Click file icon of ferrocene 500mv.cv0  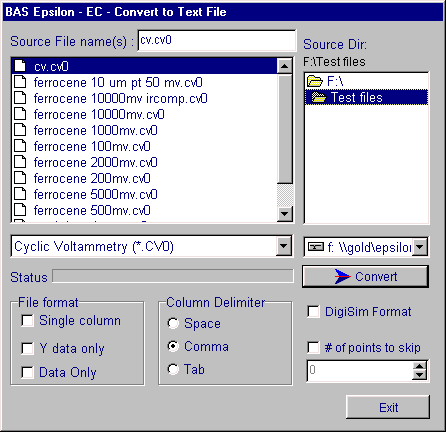pyautogui.click(x=20, y=210)
